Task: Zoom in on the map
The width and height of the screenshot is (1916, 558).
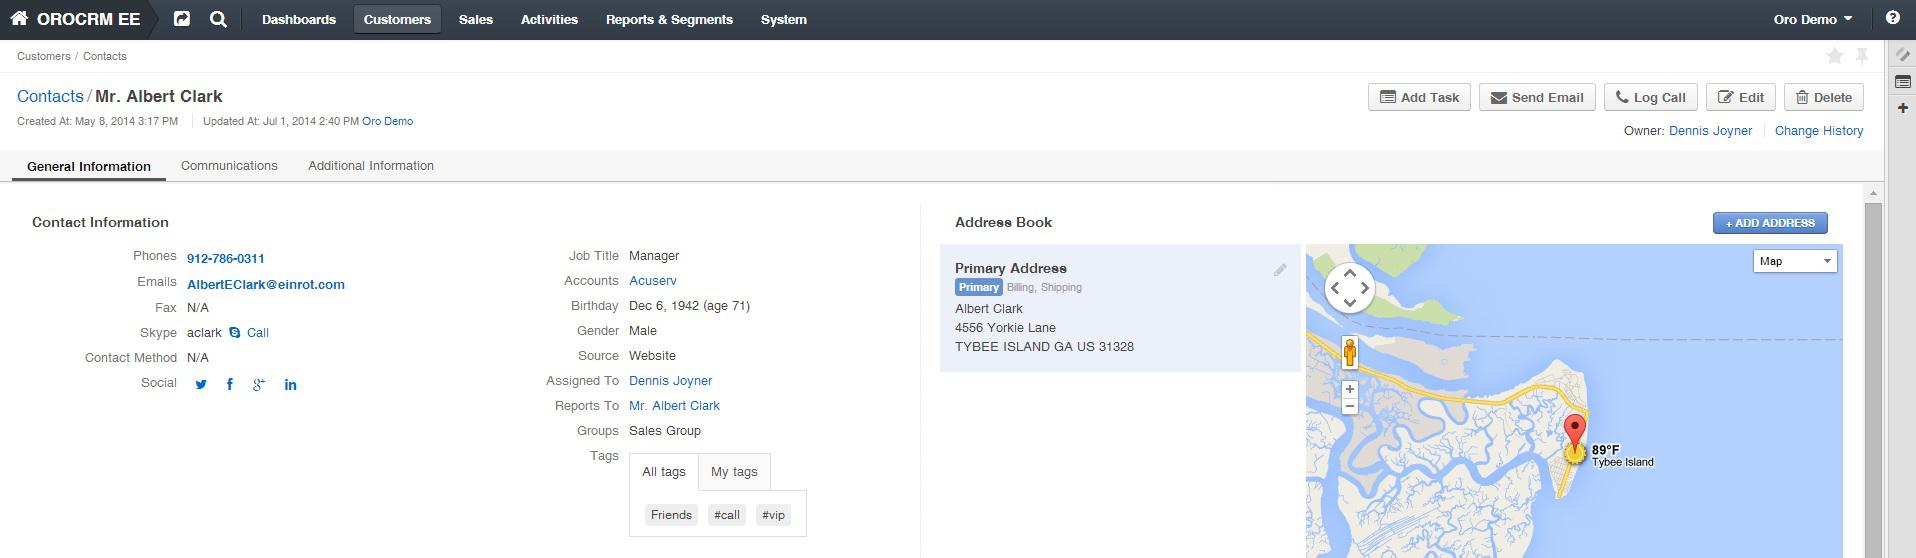Action: point(1349,389)
